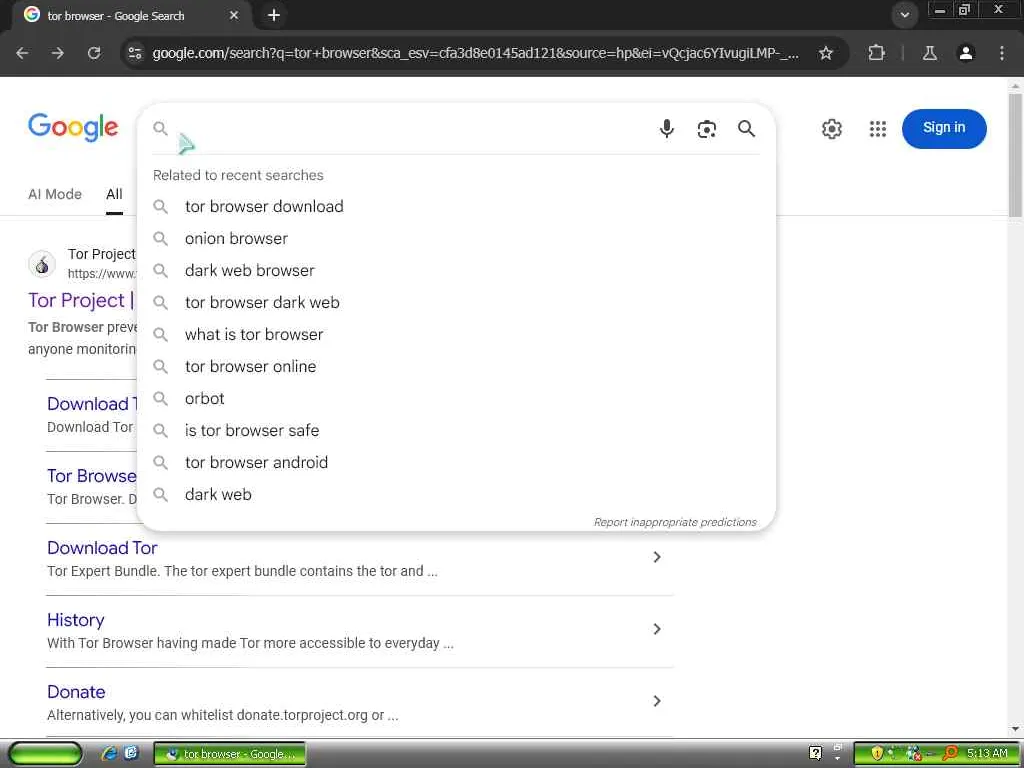Screen dimensions: 1024x768
Task: Select suggestion tor browser download
Action: 456,206
